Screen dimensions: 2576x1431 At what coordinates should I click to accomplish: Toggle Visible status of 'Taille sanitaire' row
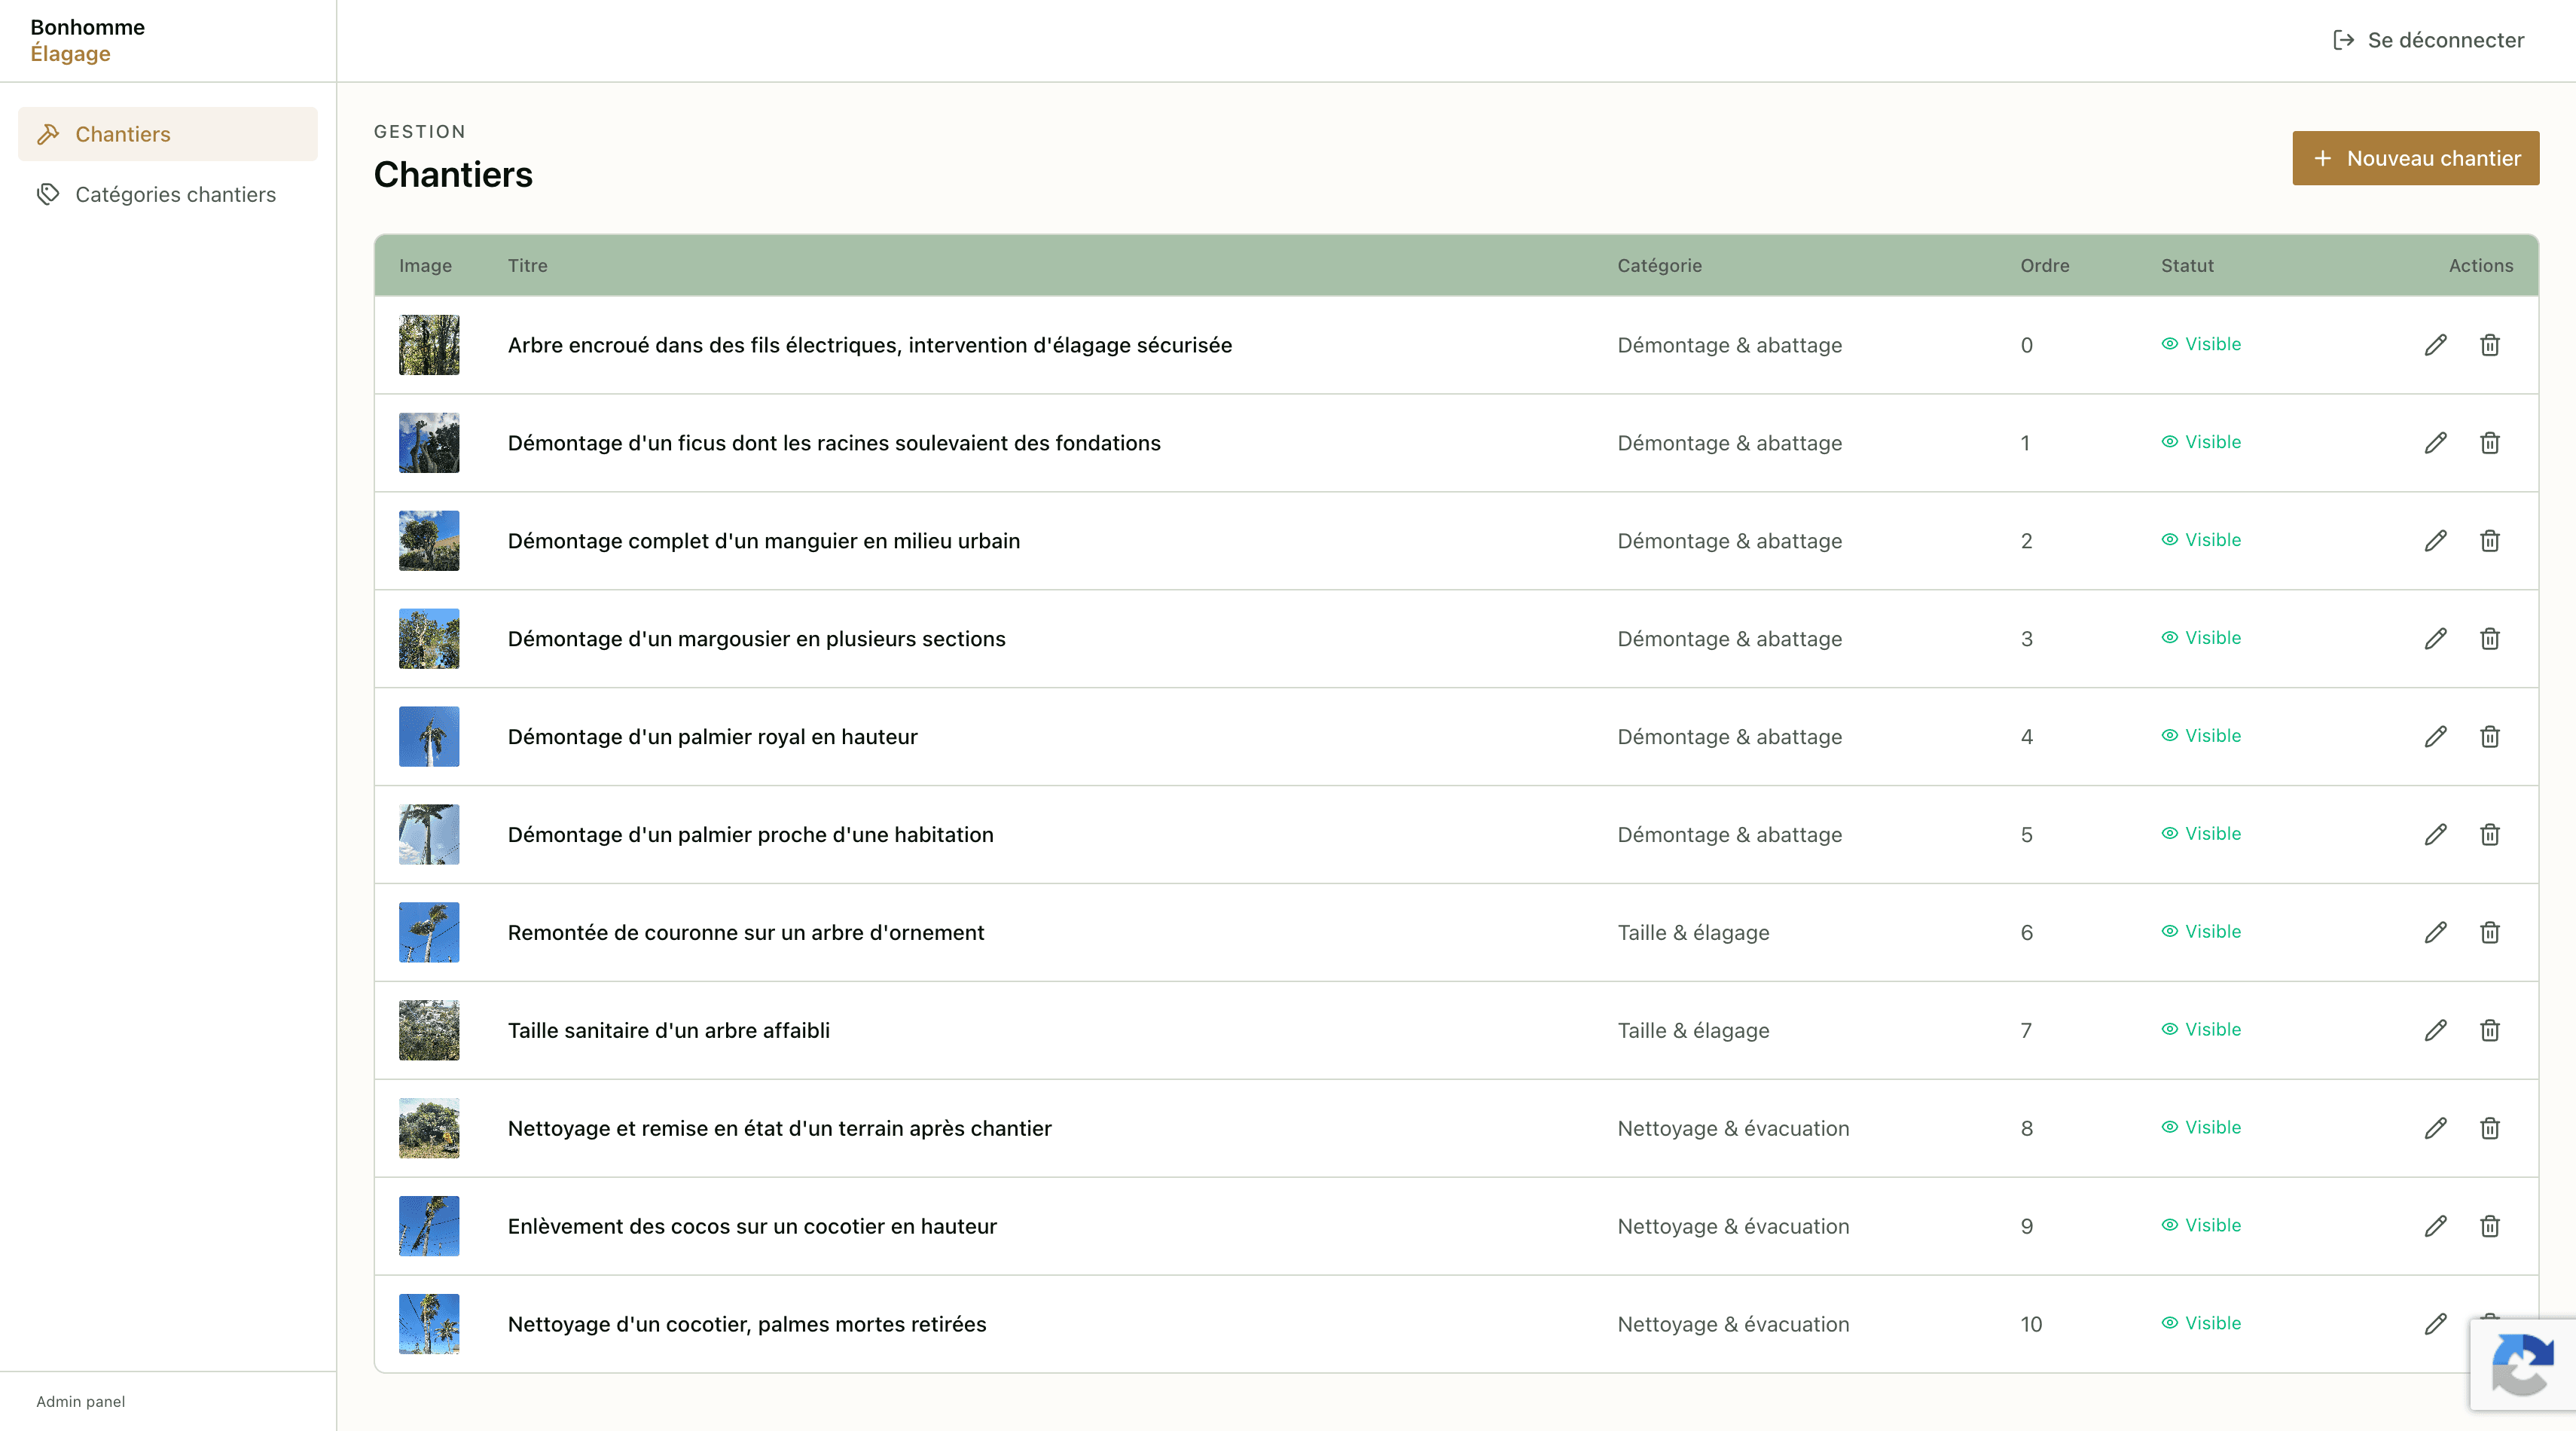point(2200,1030)
